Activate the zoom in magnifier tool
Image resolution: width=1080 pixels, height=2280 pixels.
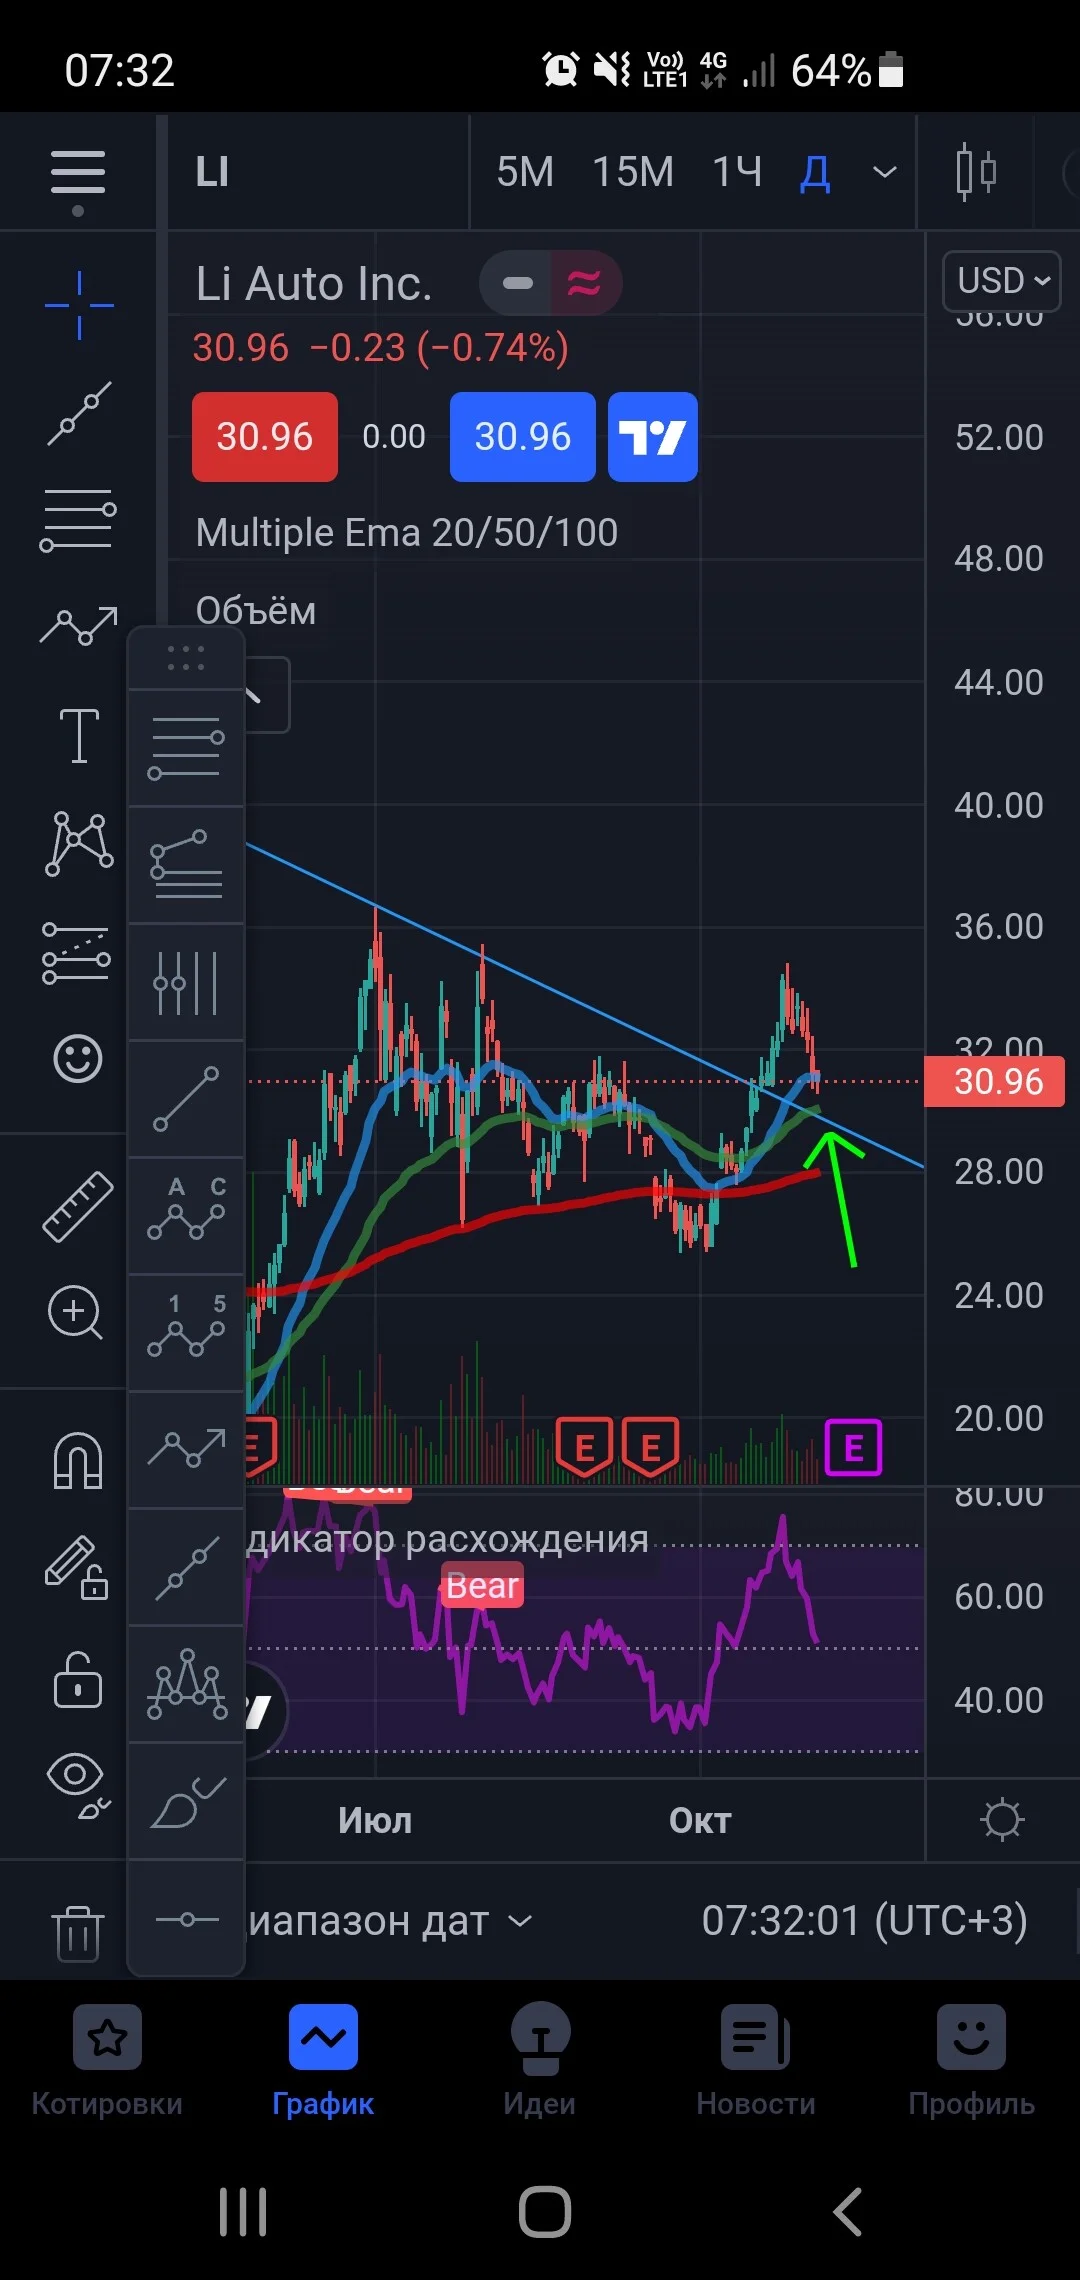pyautogui.click(x=76, y=1313)
